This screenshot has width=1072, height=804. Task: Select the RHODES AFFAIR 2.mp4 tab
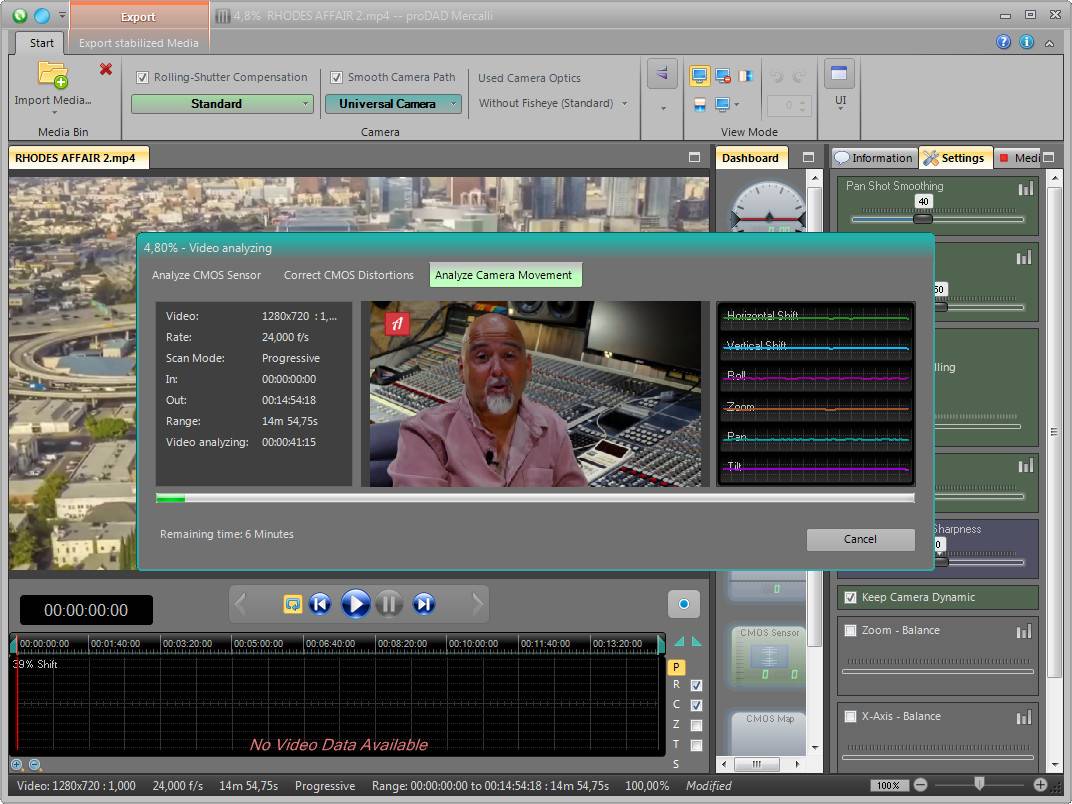tap(79, 158)
